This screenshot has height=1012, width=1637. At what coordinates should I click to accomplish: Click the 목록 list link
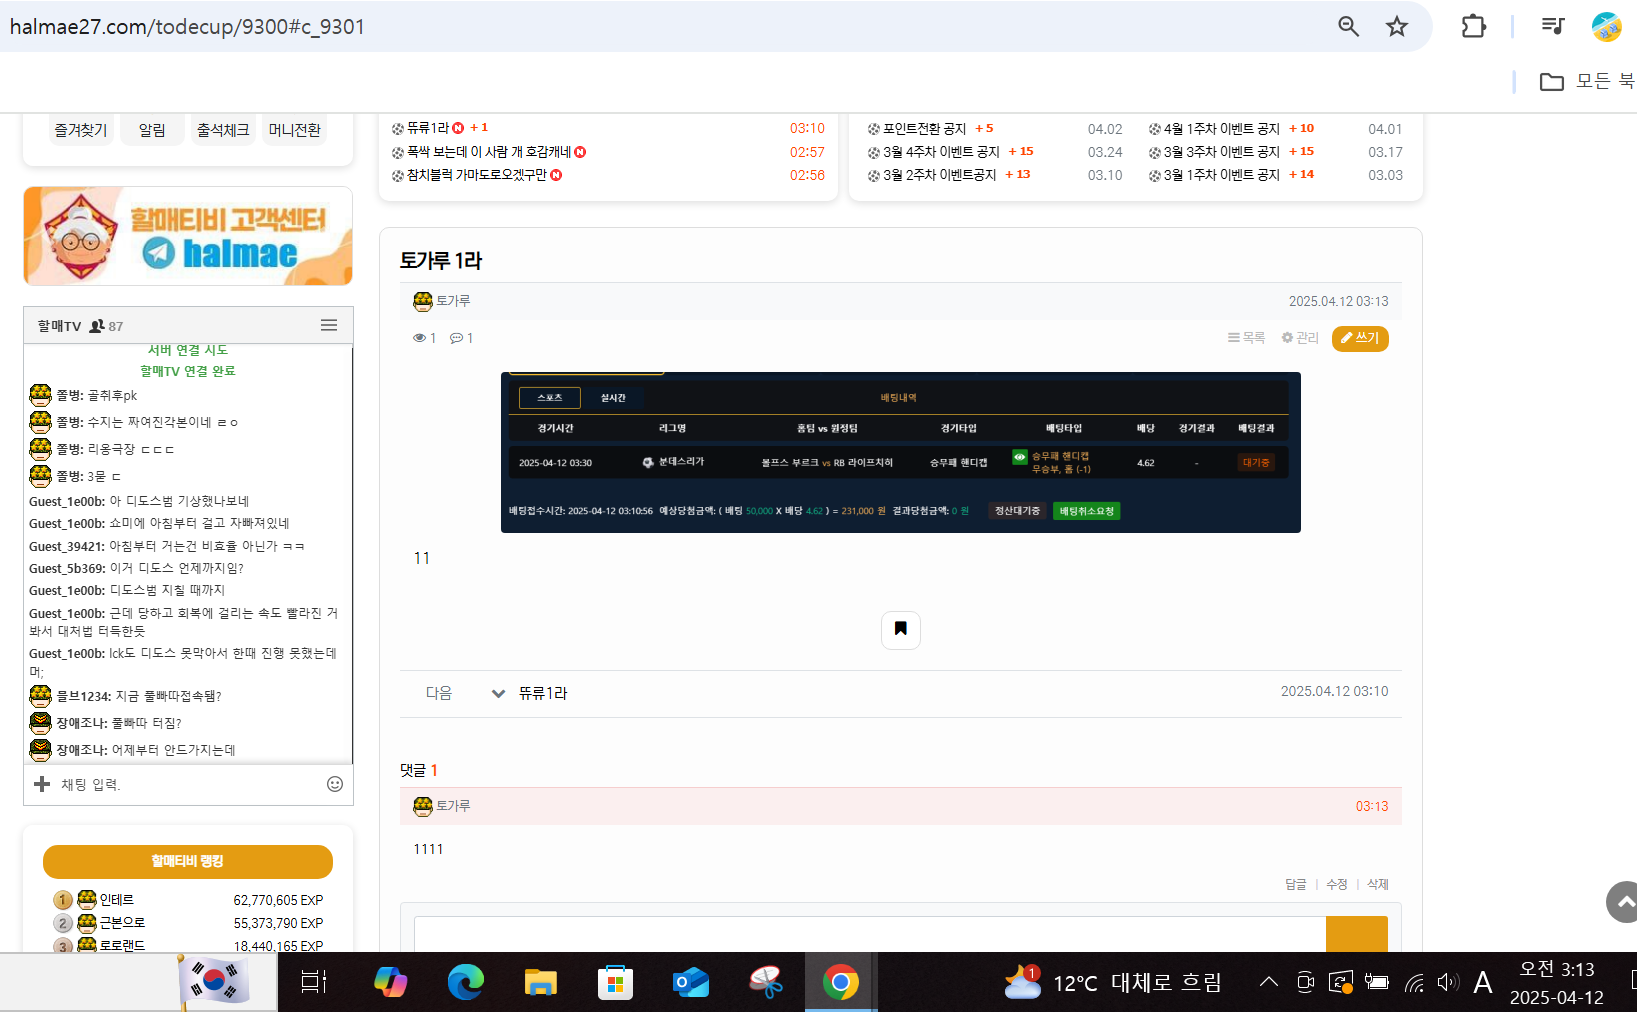[x=1246, y=338]
